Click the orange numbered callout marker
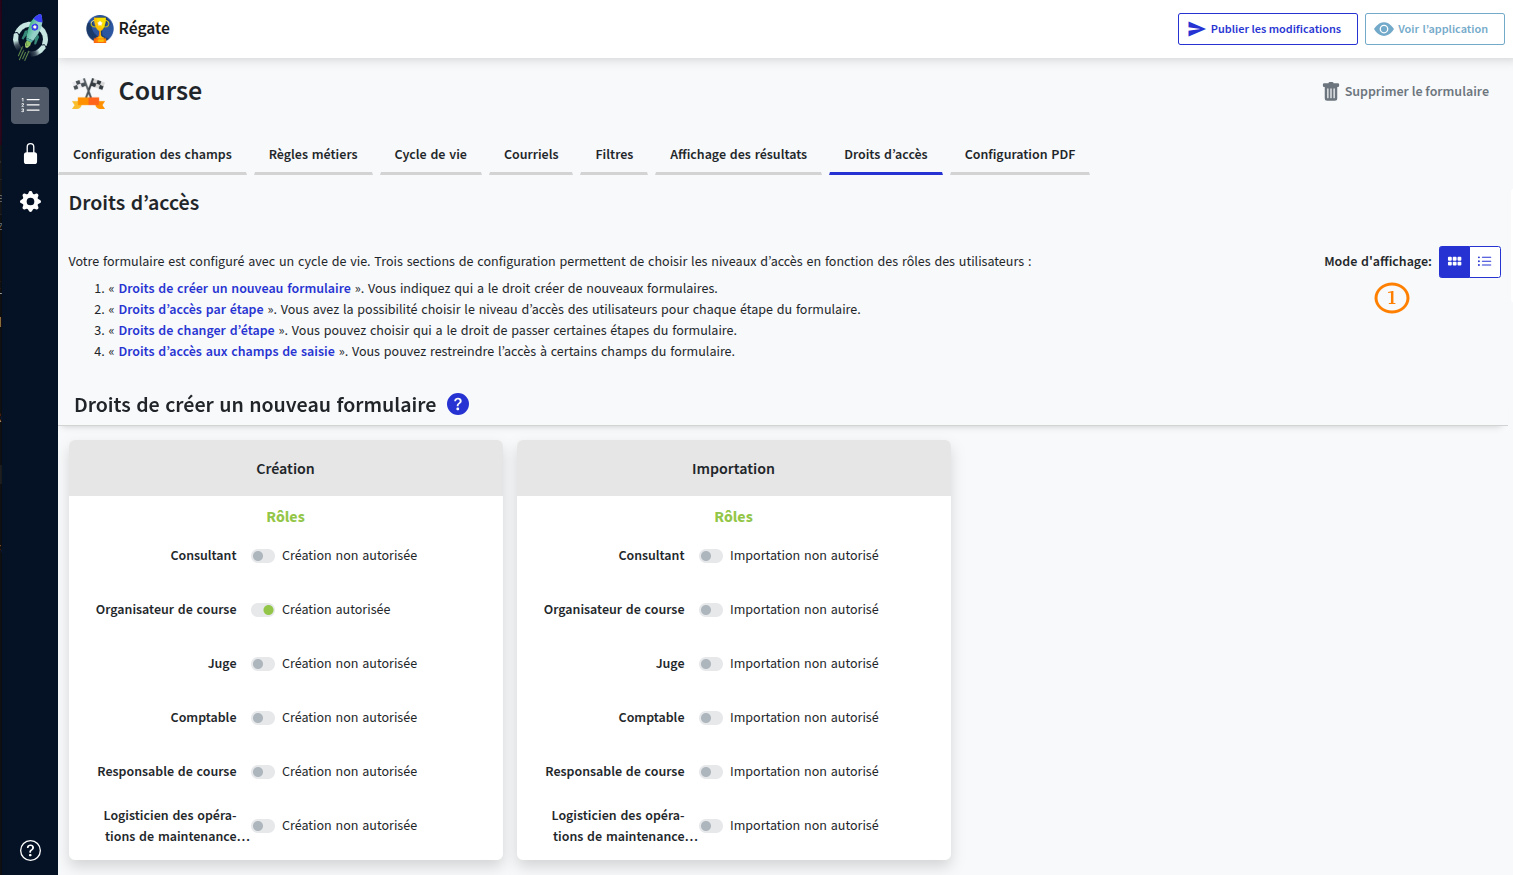The height and width of the screenshot is (875, 1513). 1392,298
